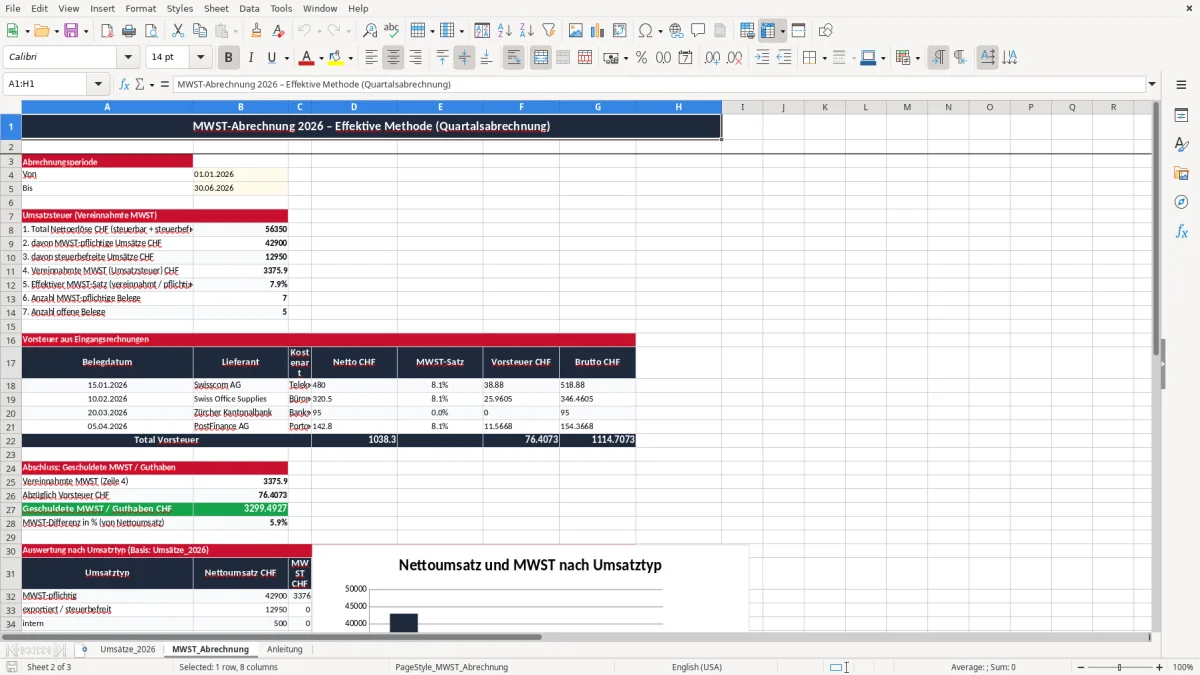Open font color dropdown arrow
Viewport: 1200px width, 675px height.
click(x=321, y=58)
